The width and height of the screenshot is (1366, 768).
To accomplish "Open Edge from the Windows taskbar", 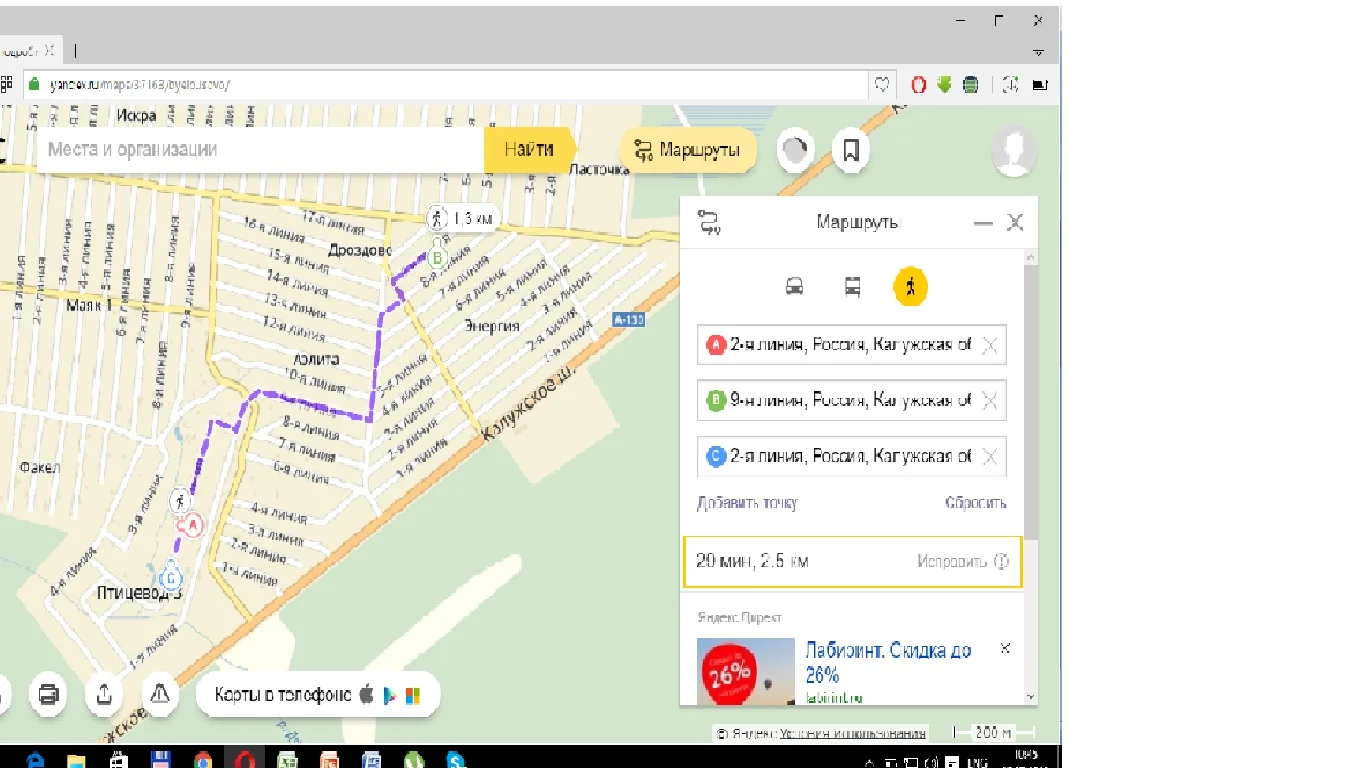I will coord(34,759).
